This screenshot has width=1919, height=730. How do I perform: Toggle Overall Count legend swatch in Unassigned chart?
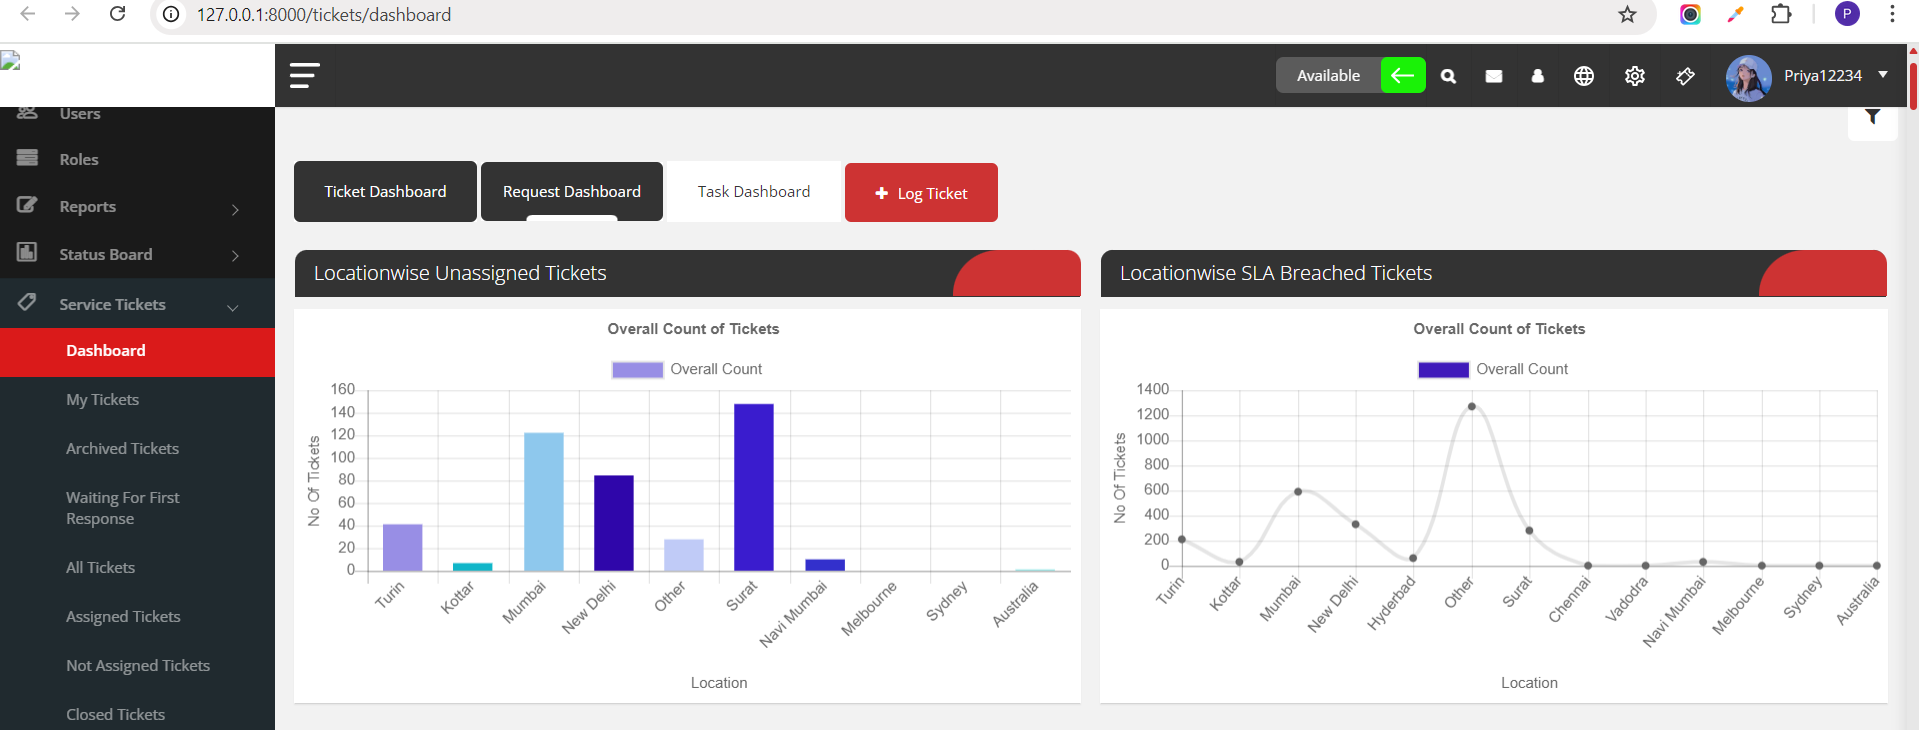click(637, 370)
